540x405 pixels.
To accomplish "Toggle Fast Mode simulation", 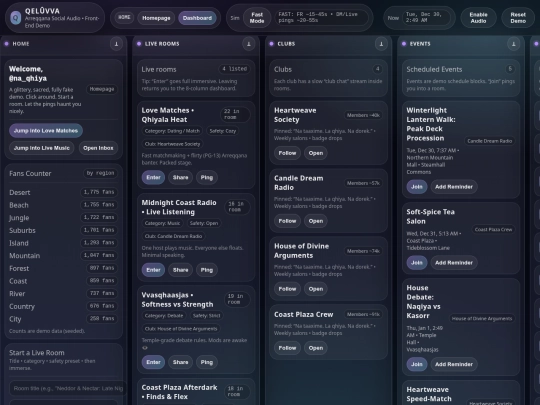I will click(x=257, y=18).
